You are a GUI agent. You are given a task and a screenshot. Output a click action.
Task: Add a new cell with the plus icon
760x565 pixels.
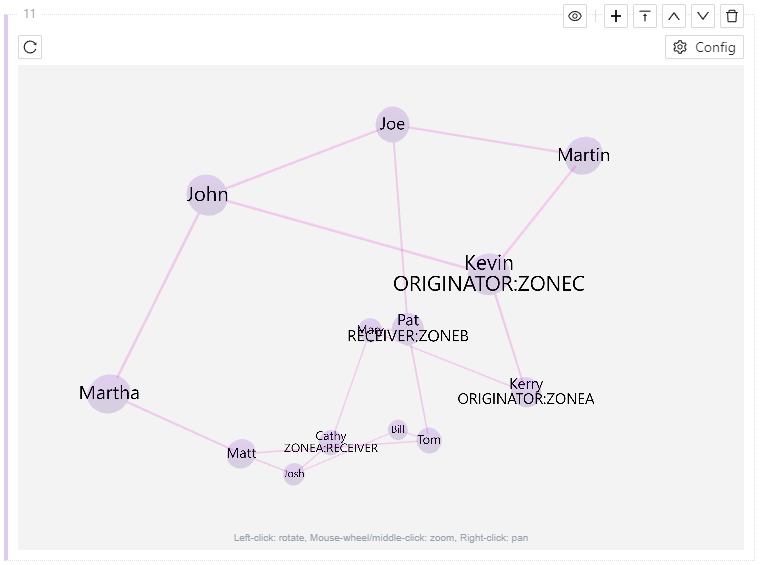(616, 16)
